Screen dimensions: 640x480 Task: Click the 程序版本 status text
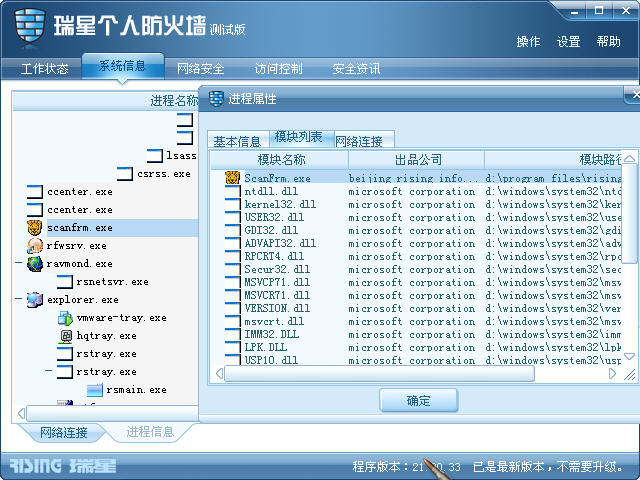tap(407, 467)
